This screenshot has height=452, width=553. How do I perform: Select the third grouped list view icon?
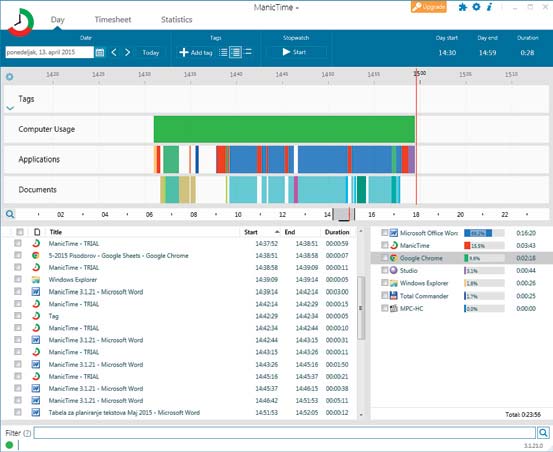coord(248,52)
